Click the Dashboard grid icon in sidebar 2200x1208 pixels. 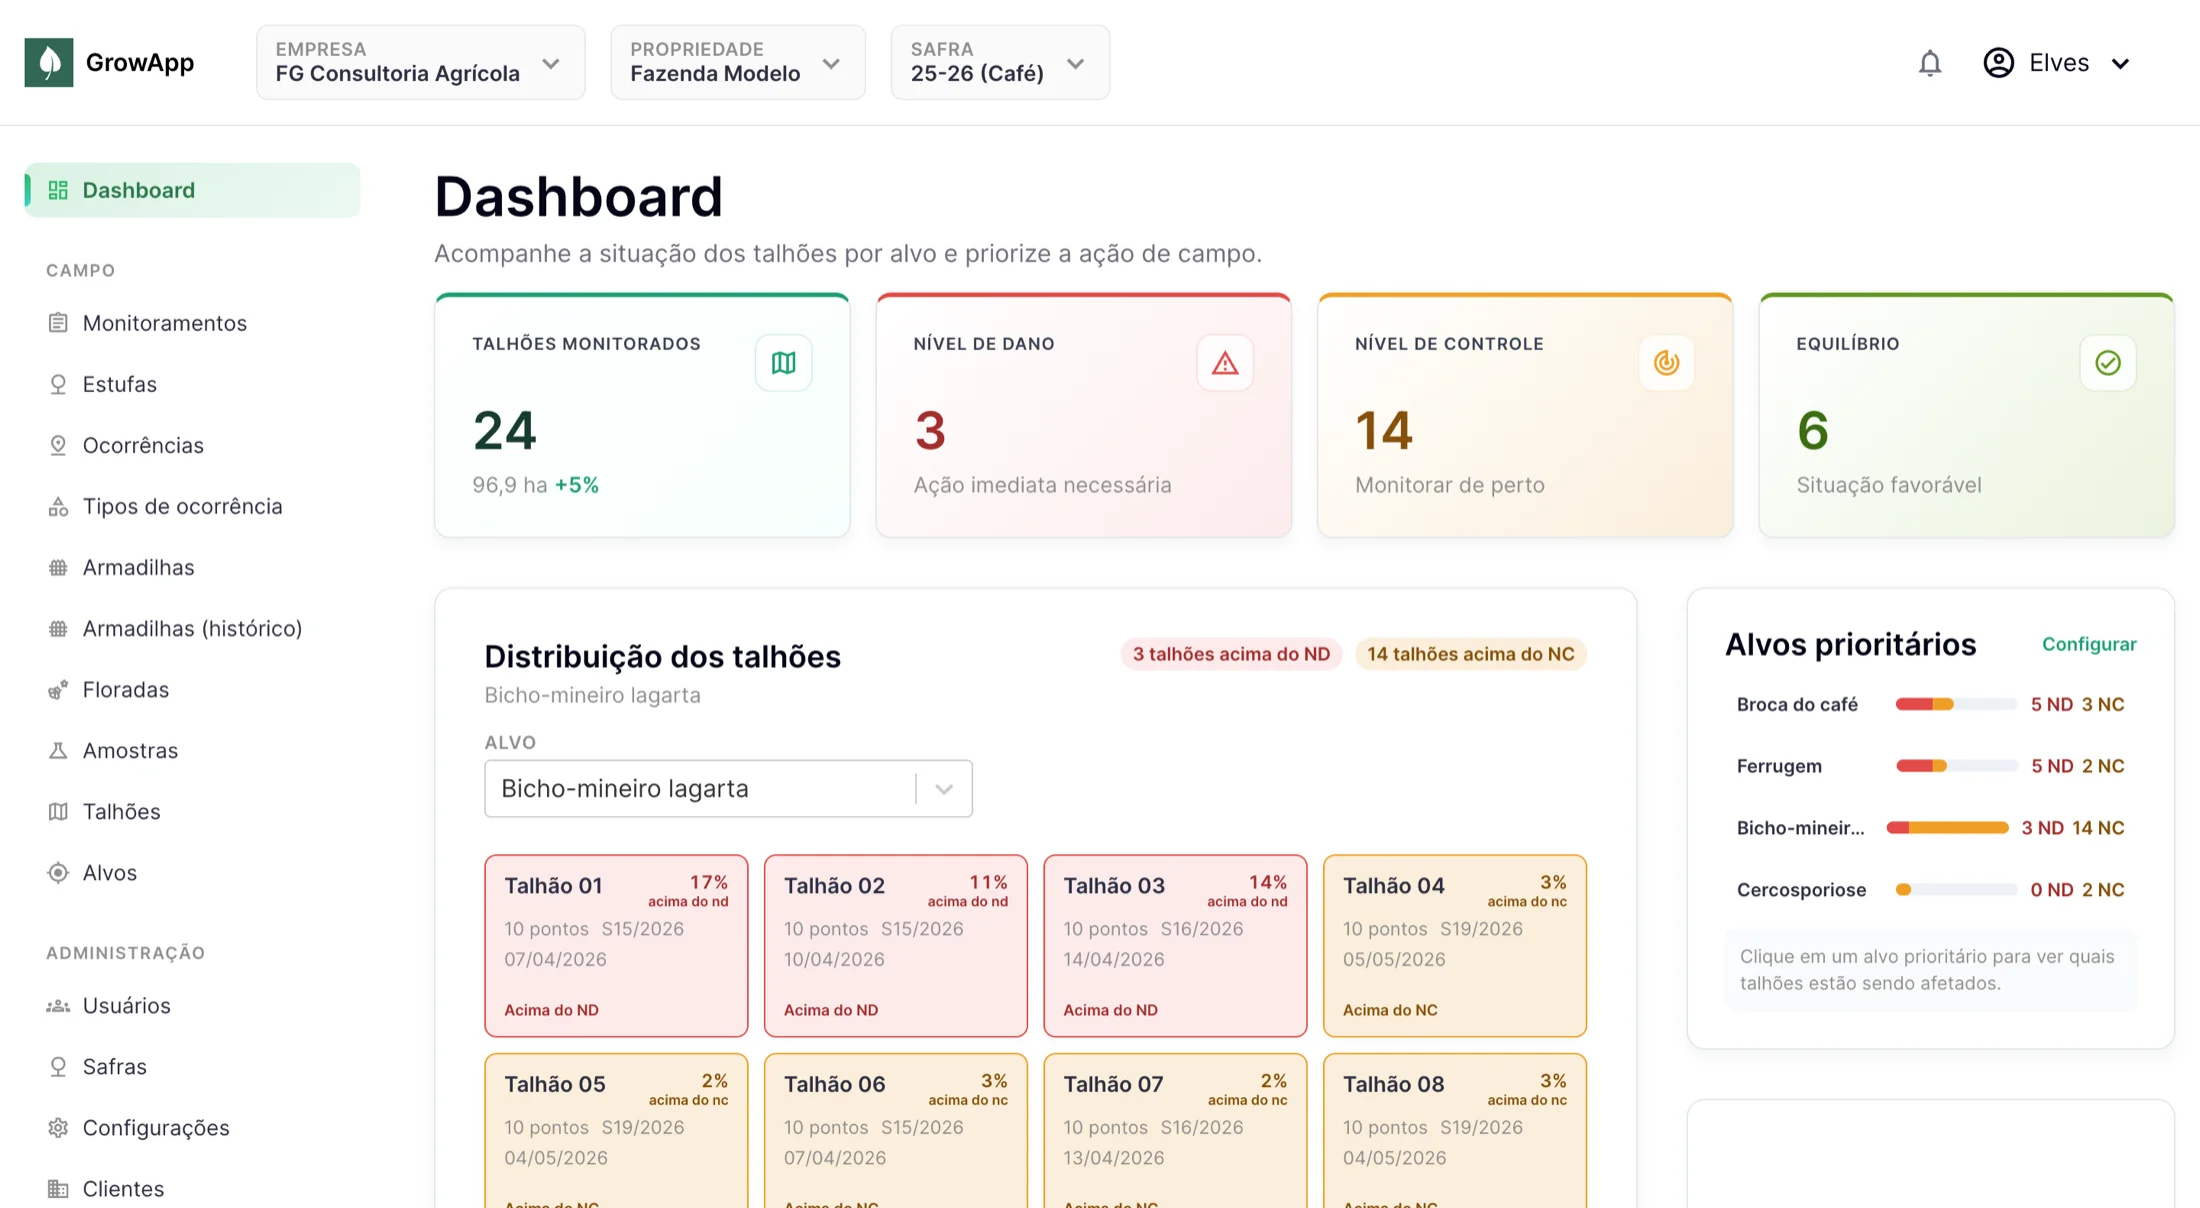coord(58,190)
